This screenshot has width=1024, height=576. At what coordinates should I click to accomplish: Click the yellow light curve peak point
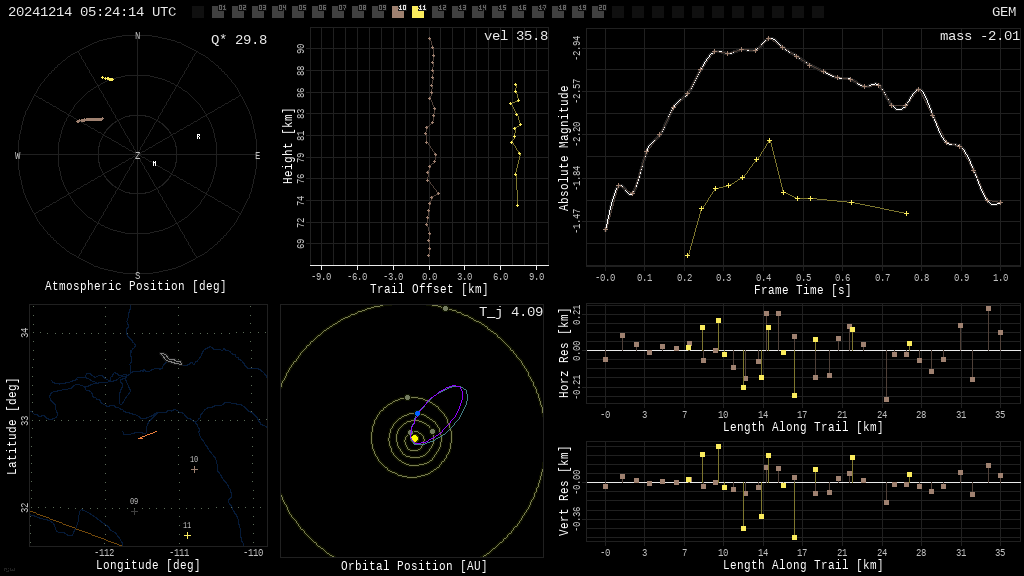pyautogui.click(x=769, y=140)
